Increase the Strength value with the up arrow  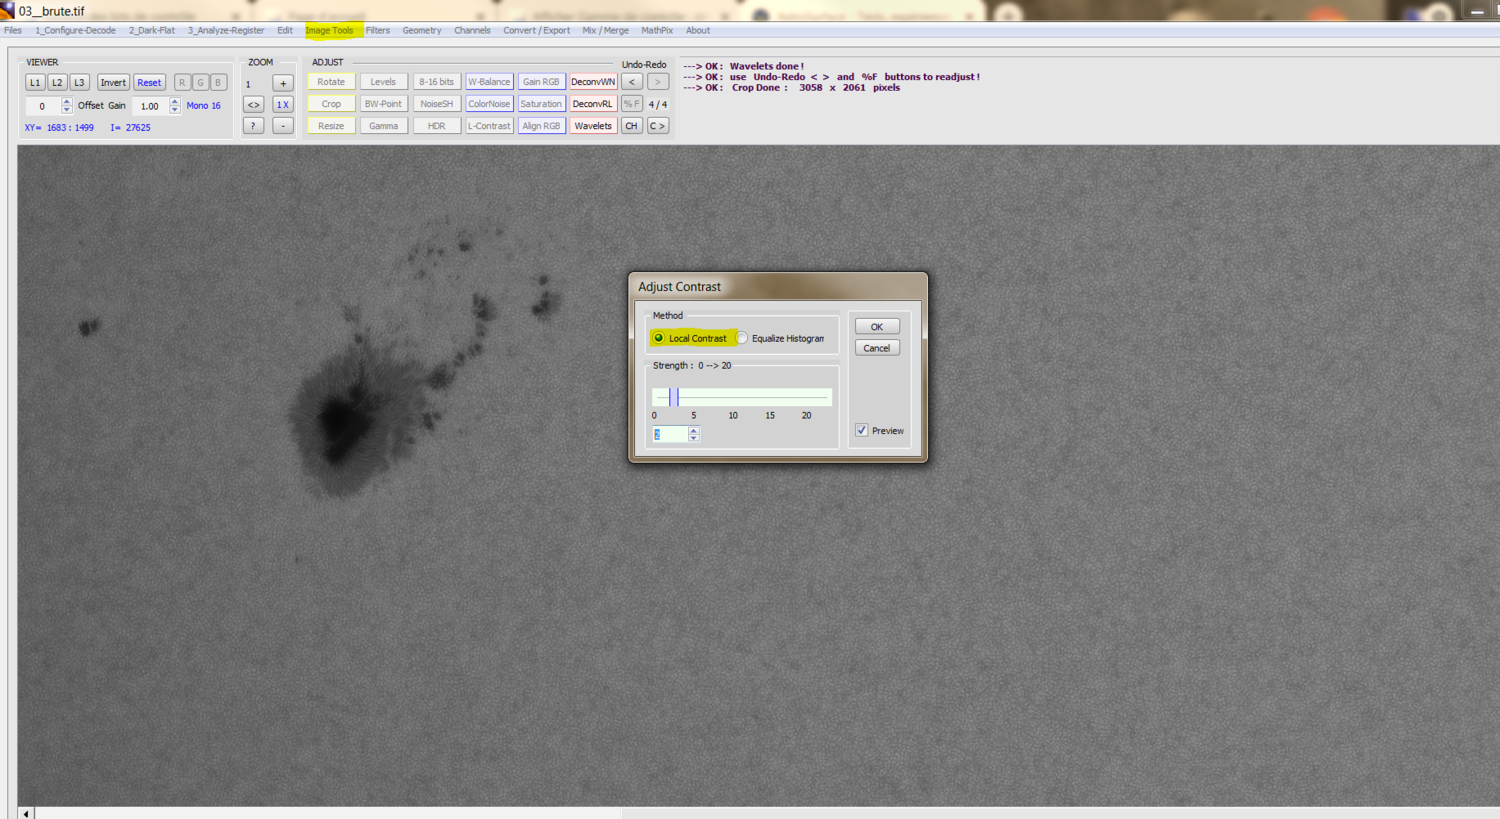click(694, 430)
